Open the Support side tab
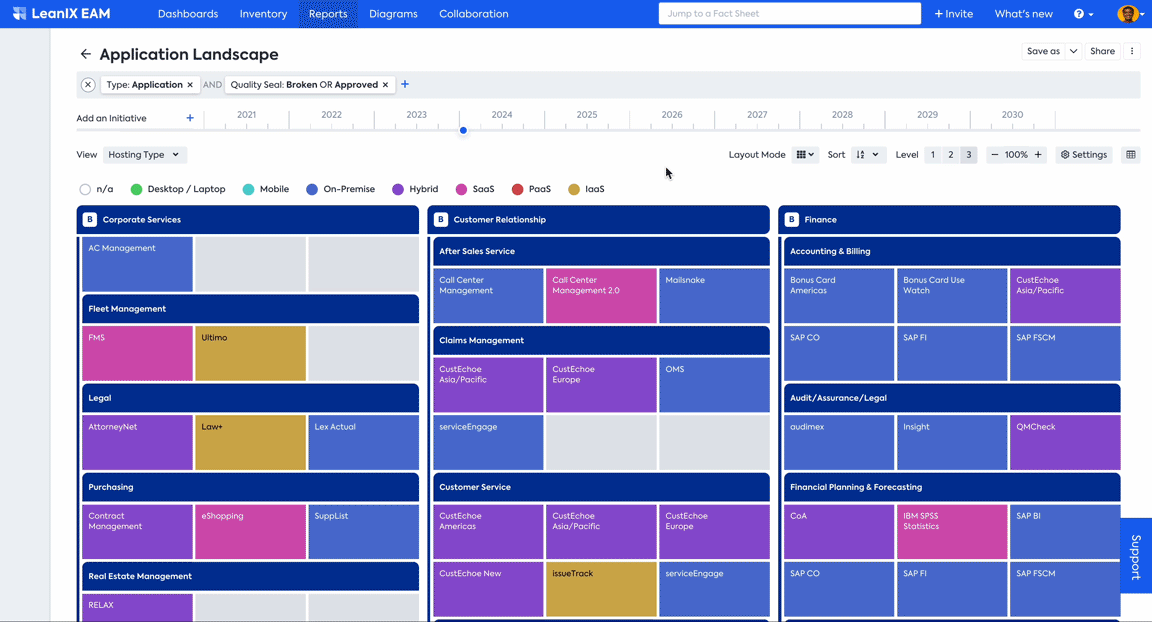1152x622 pixels. [x=1136, y=556]
